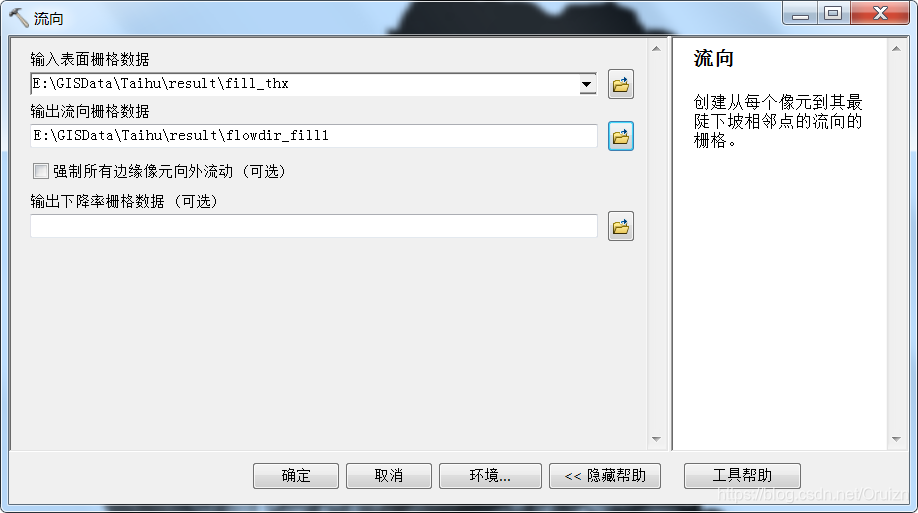Viewport: 918px width, 513px height.
Task: Click up arrow of help panel scrollbar
Action: pos(896,49)
